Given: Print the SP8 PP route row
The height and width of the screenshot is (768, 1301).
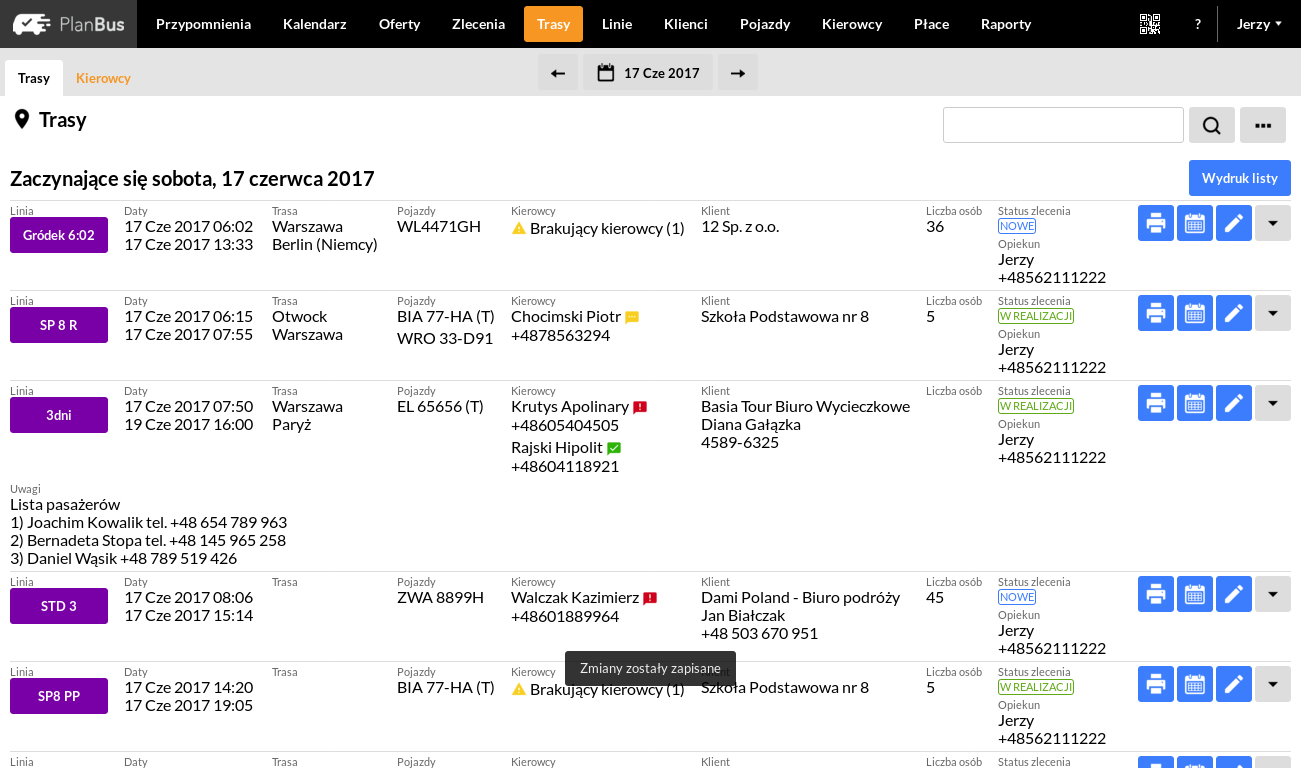Looking at the screenshot, I should [x=1156, y=684].
